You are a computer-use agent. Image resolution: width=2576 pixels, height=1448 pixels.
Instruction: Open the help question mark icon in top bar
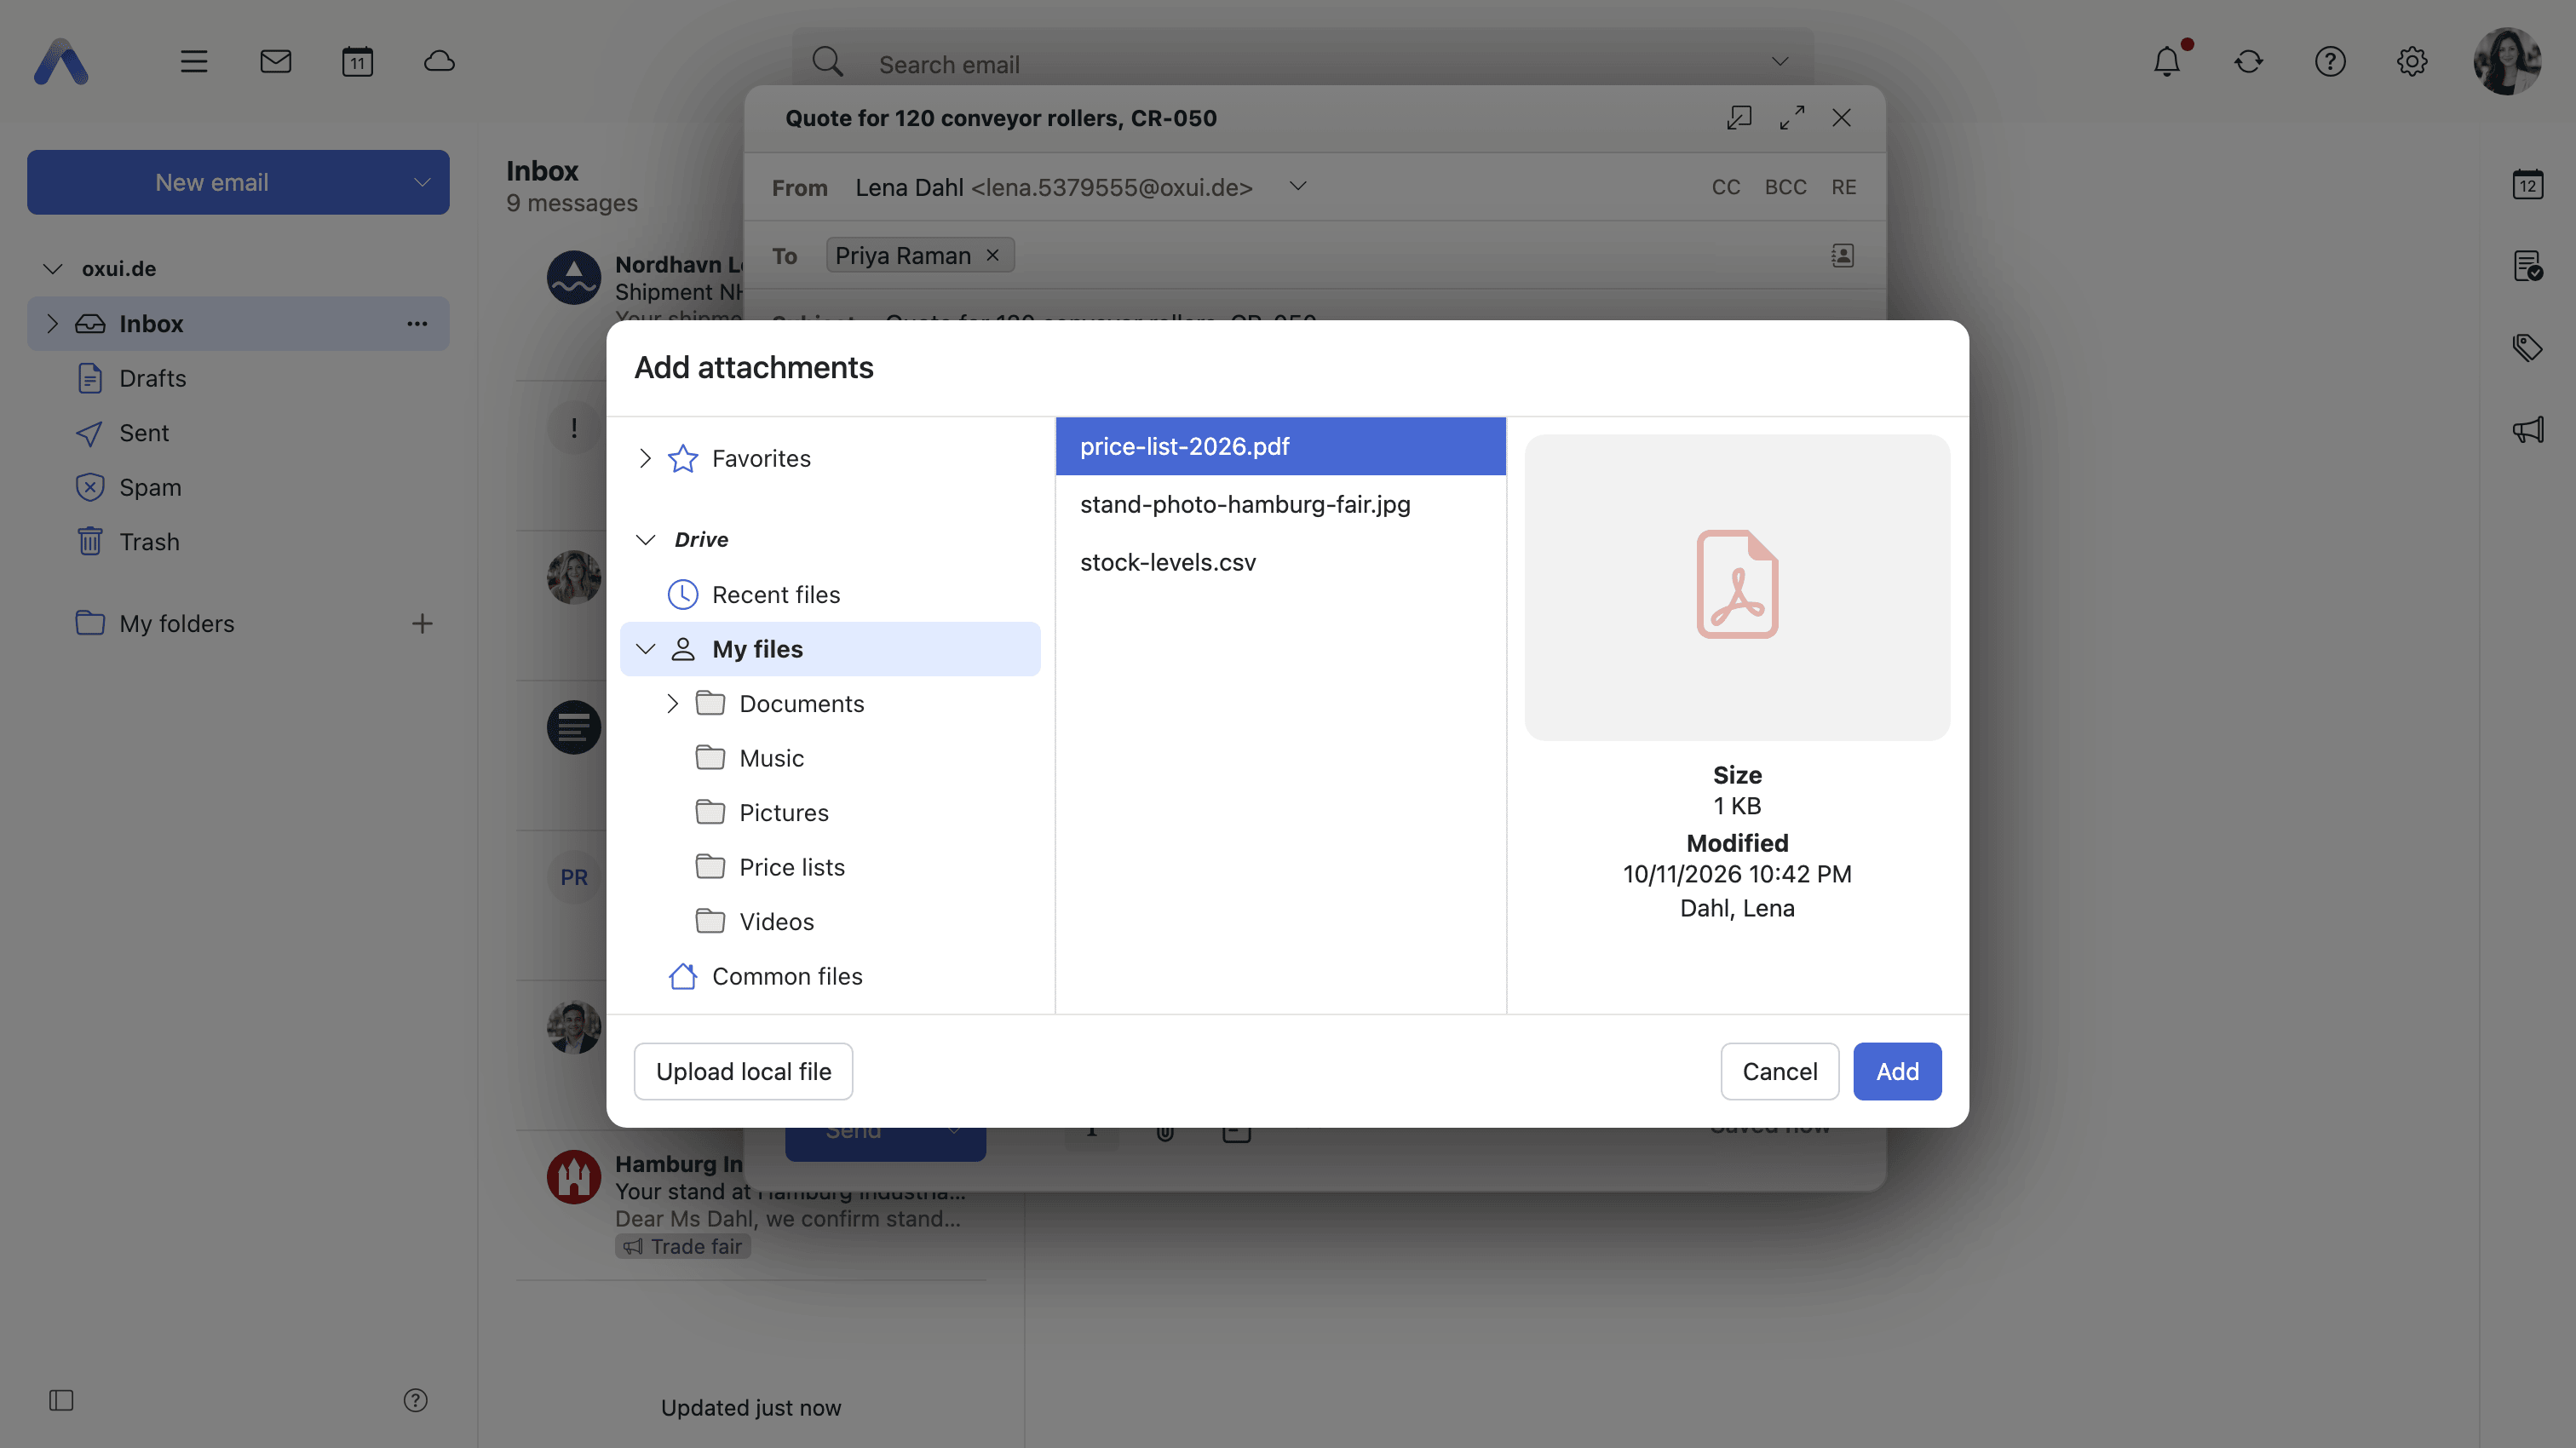coord(2330,62)
